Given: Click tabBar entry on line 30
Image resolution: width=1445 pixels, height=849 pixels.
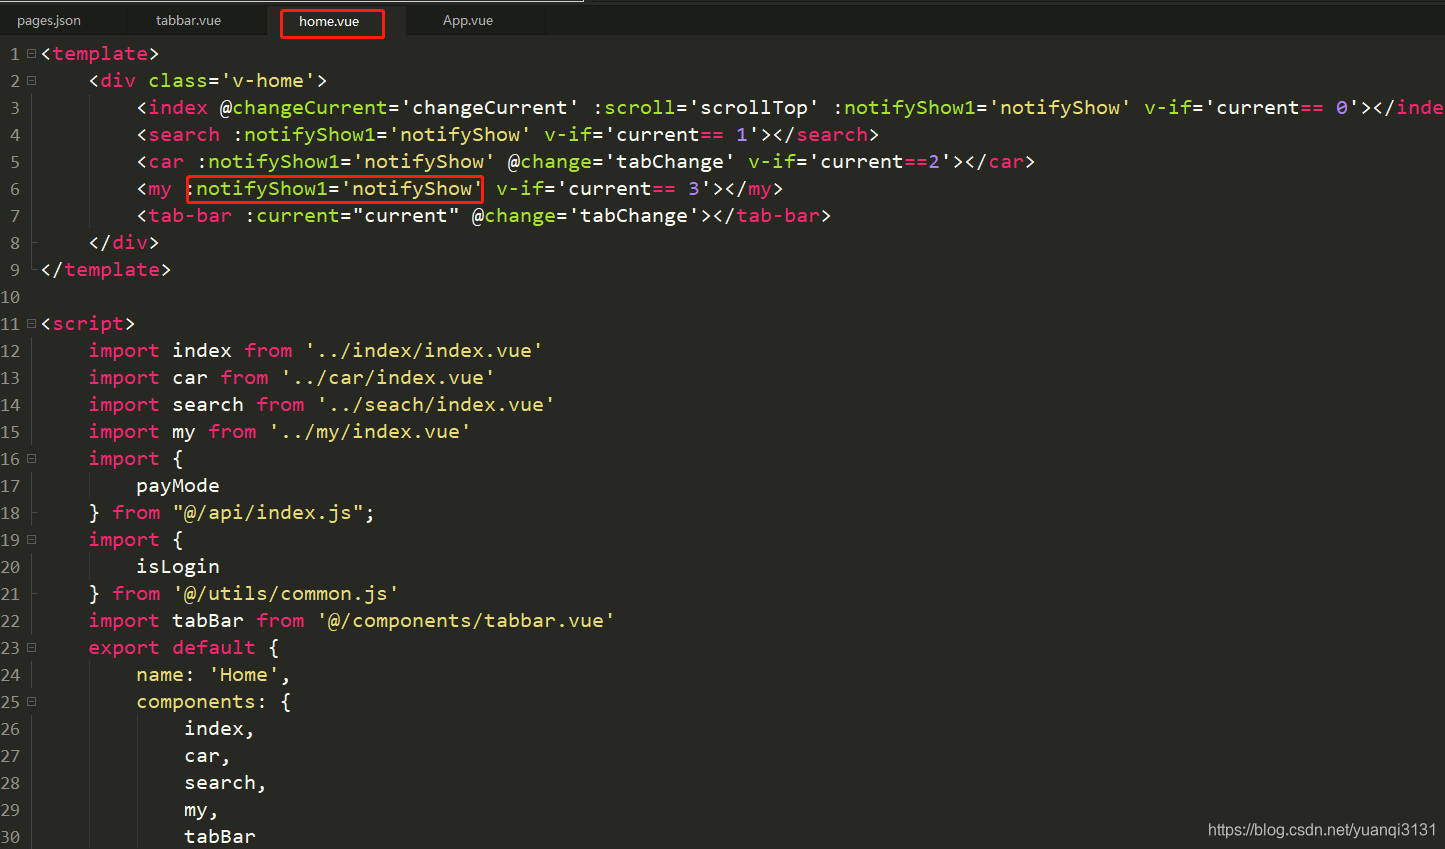Looking at the screenshot, I should click(220, 837).
